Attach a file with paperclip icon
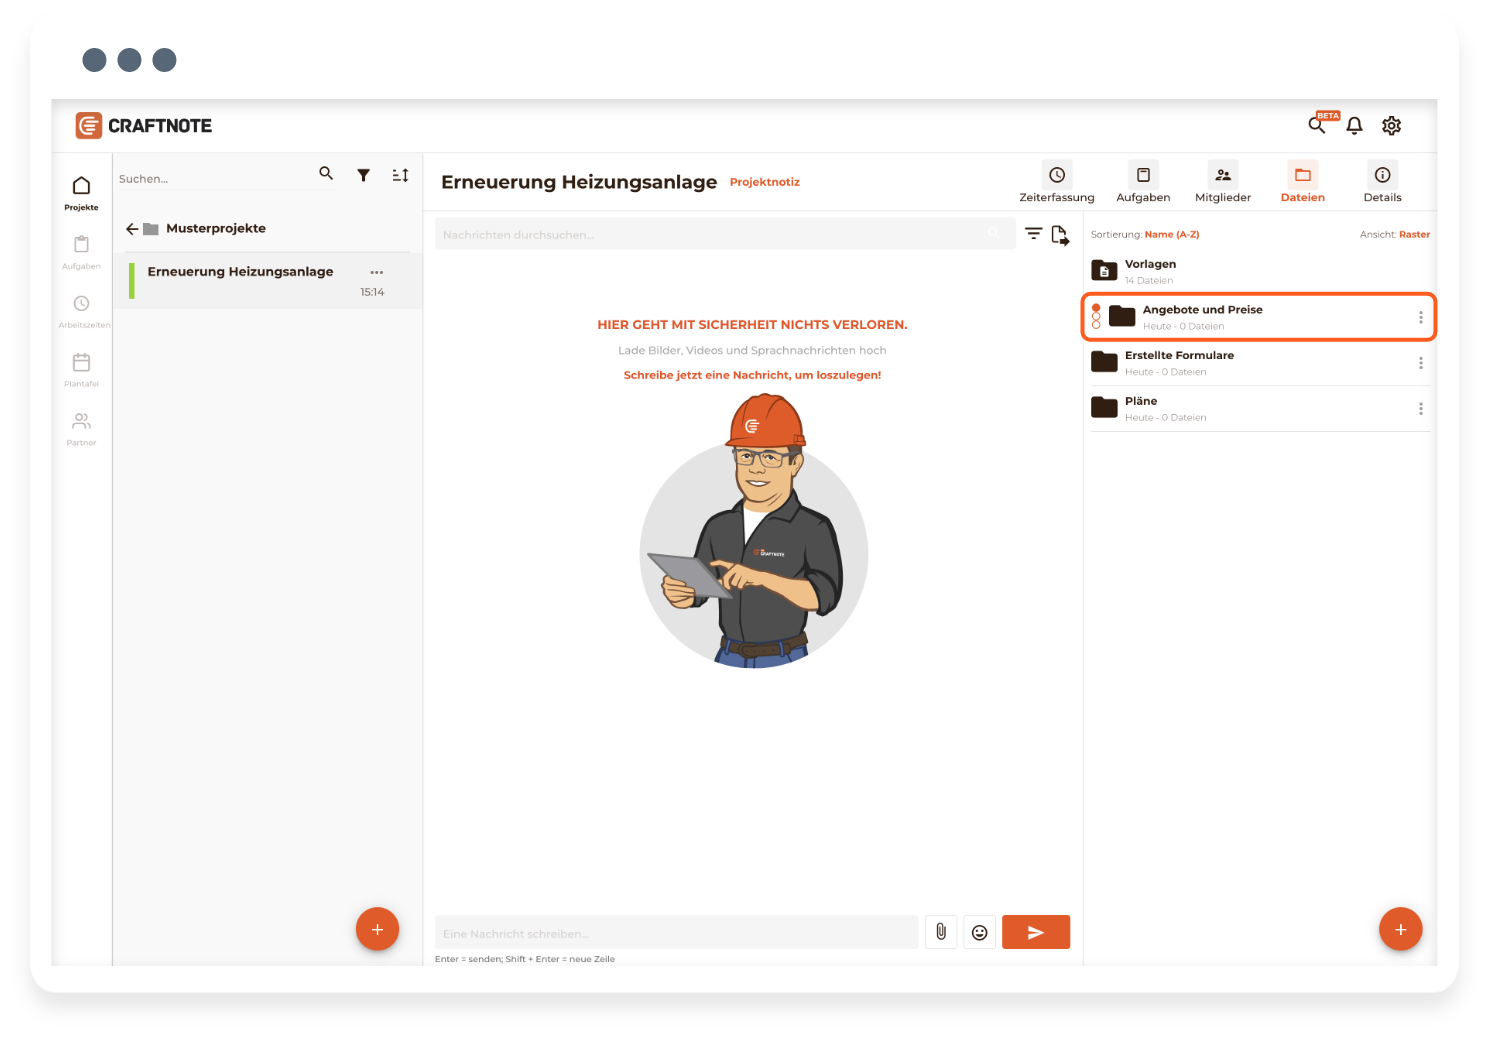The width and height of the screenshot is (1489, 1038). [x=941, y=932]
